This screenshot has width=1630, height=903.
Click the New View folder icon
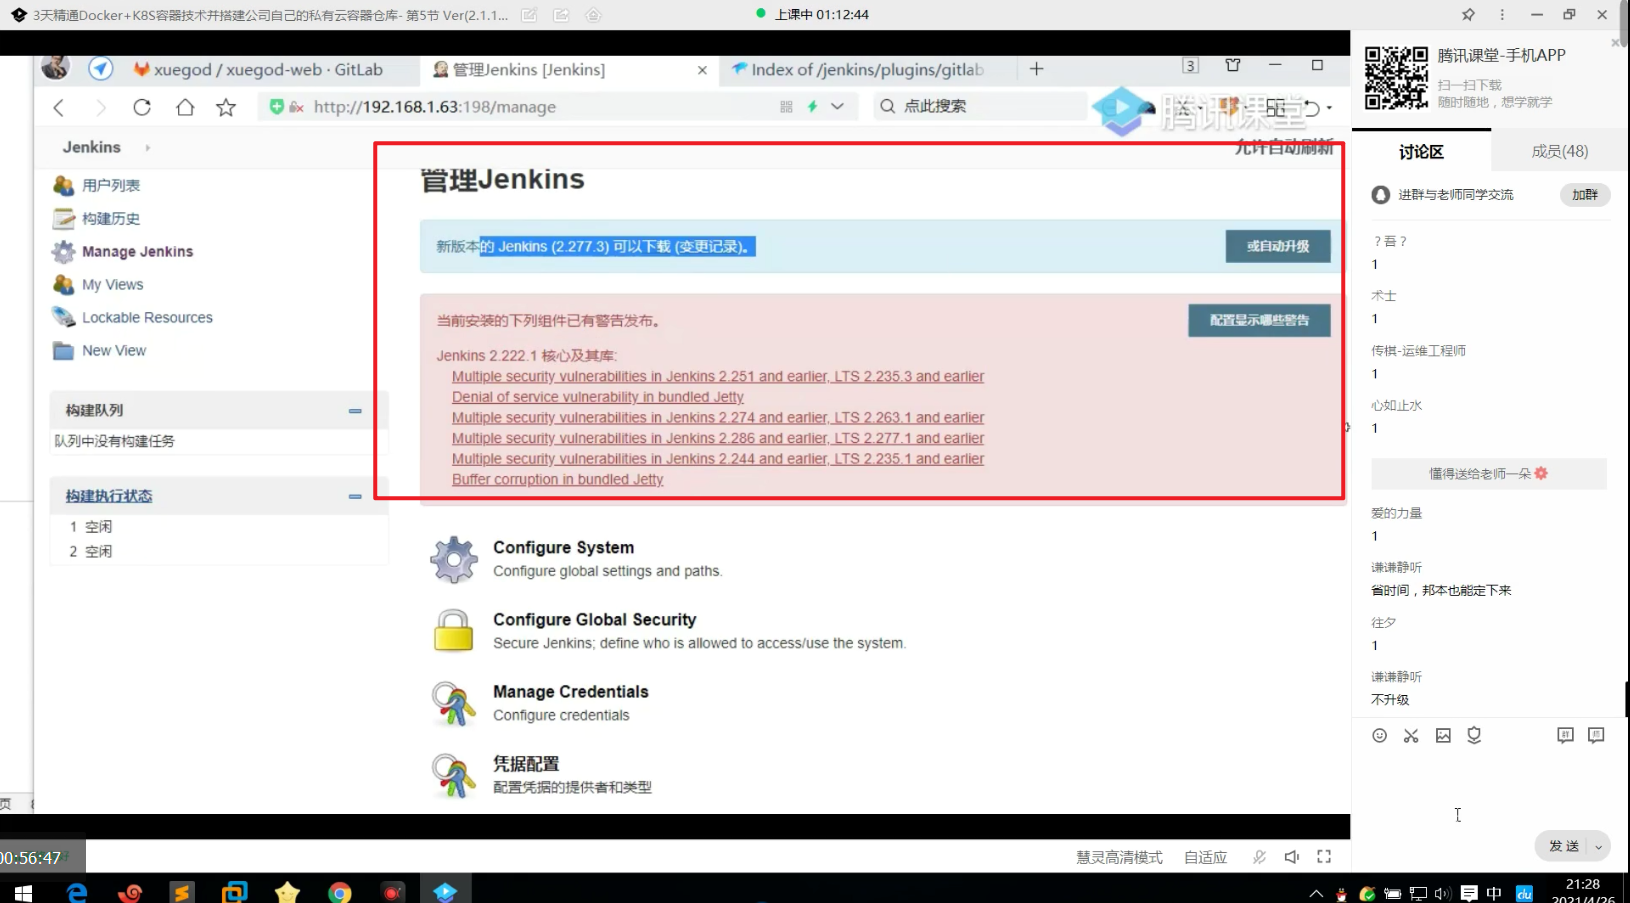(63, 350)
